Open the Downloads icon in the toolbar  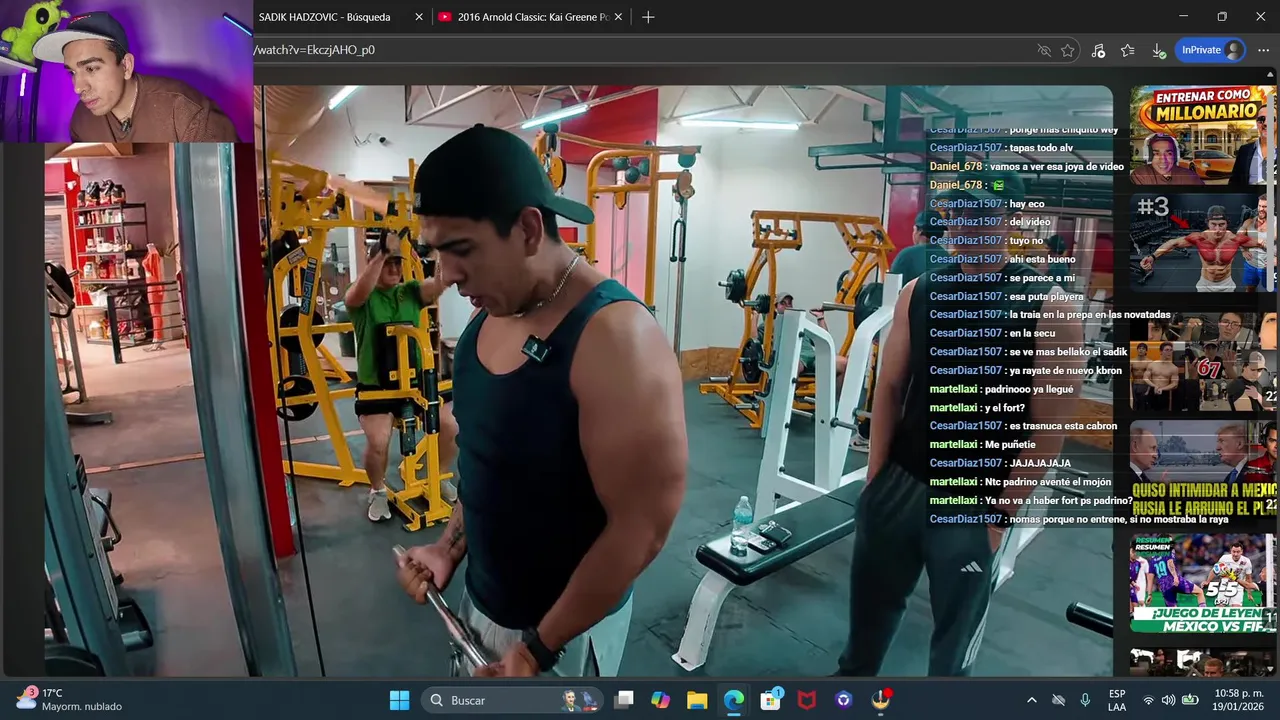pos(1158,50)
